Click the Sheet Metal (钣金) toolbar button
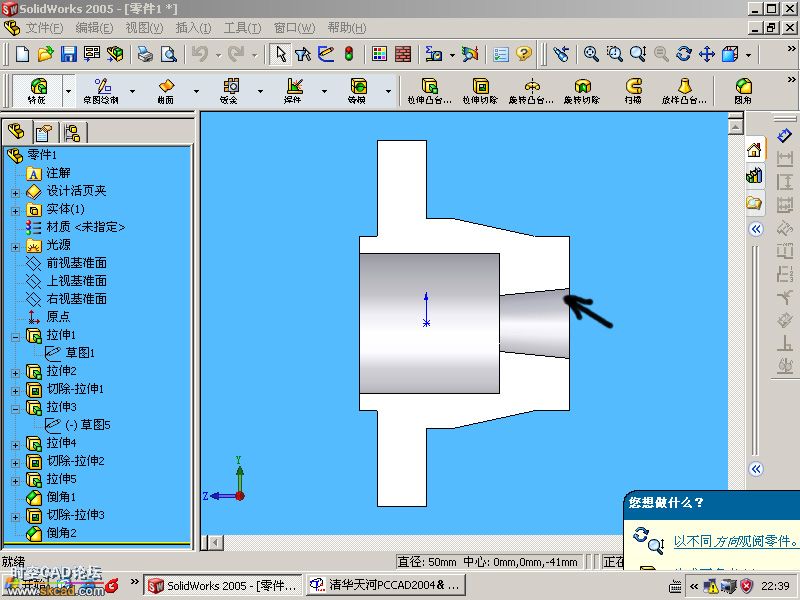The image size is (800, 600). [x=229, y=91]
